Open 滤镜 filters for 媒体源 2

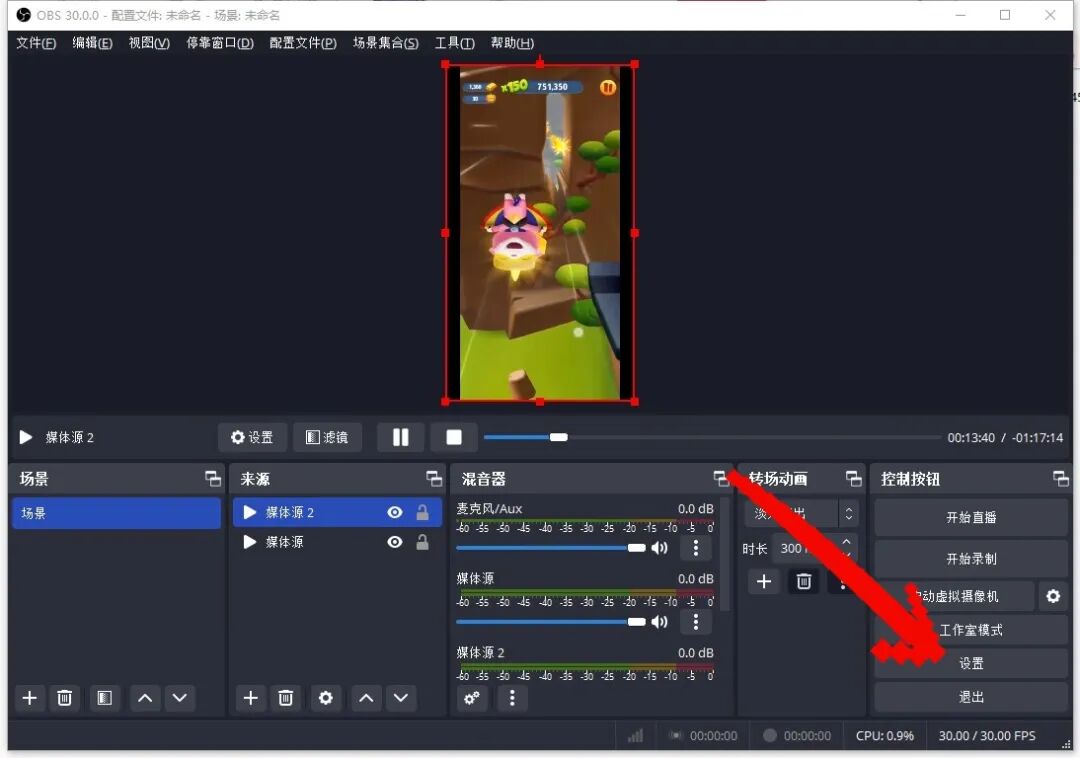click(327, 437)
